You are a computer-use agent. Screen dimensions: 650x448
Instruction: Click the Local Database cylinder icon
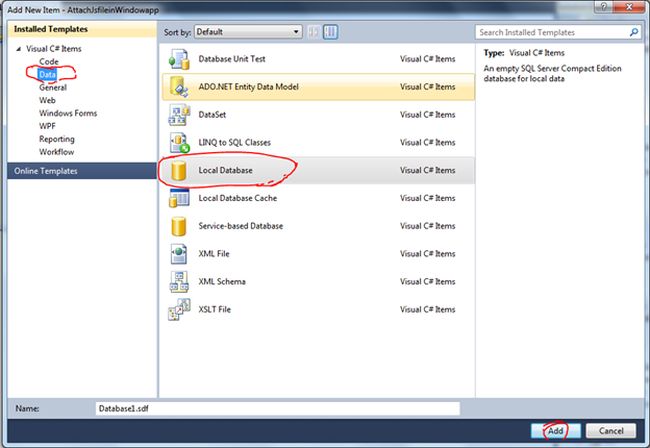pos(179,170)
